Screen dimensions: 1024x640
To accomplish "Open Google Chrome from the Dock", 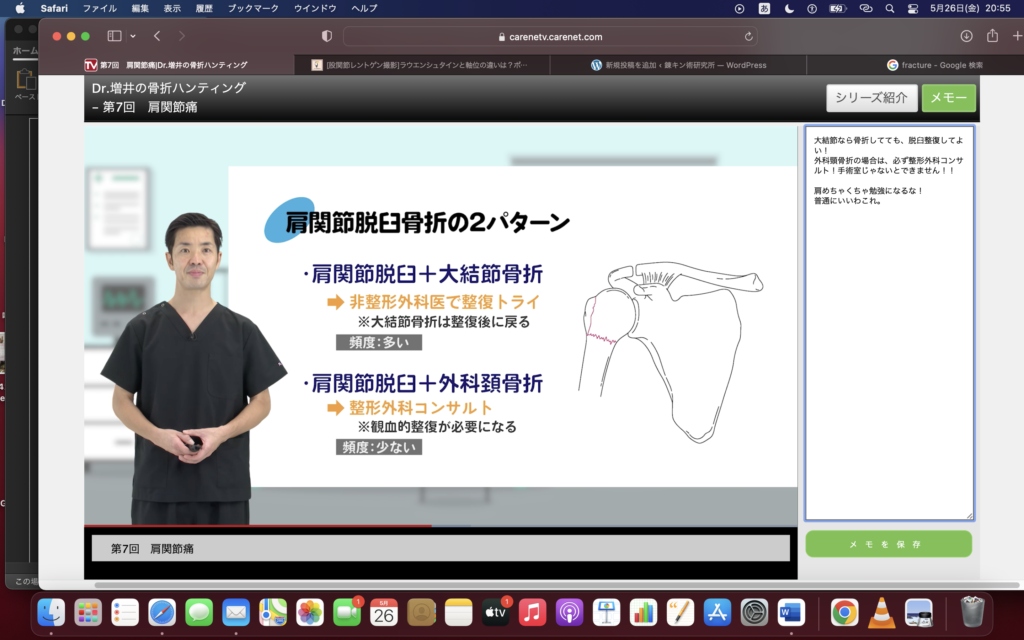I will [844, 612].
